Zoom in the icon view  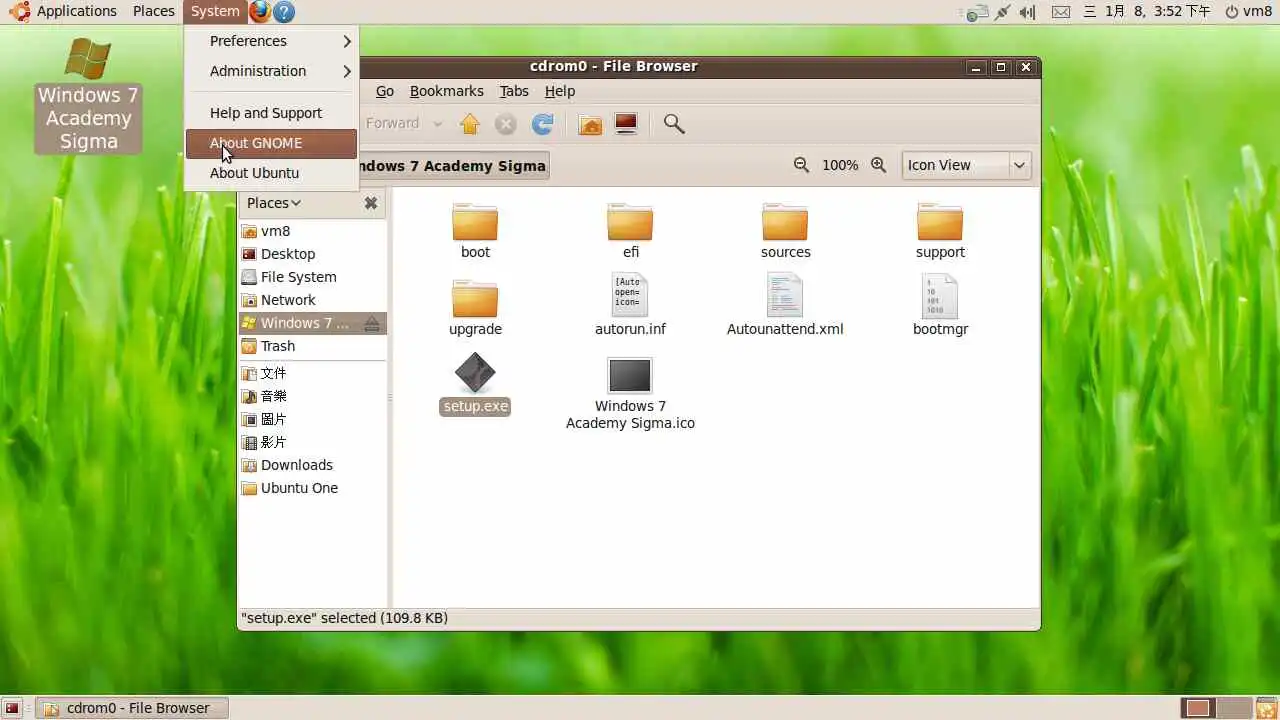[878, 165]
